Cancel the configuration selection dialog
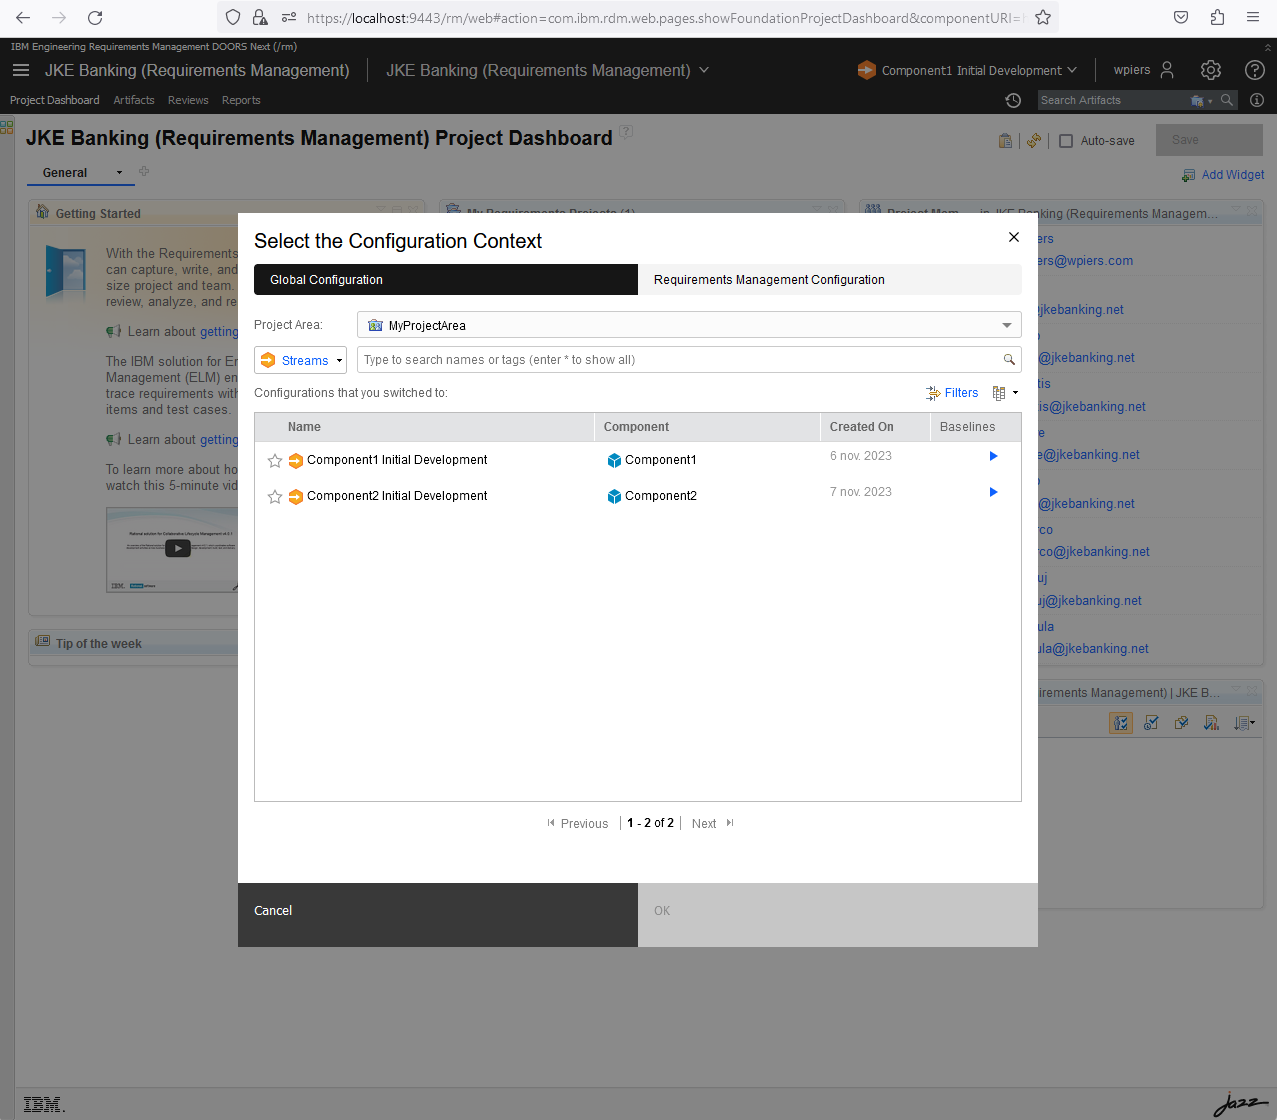1277x1120 pixels. click(438, 915)
